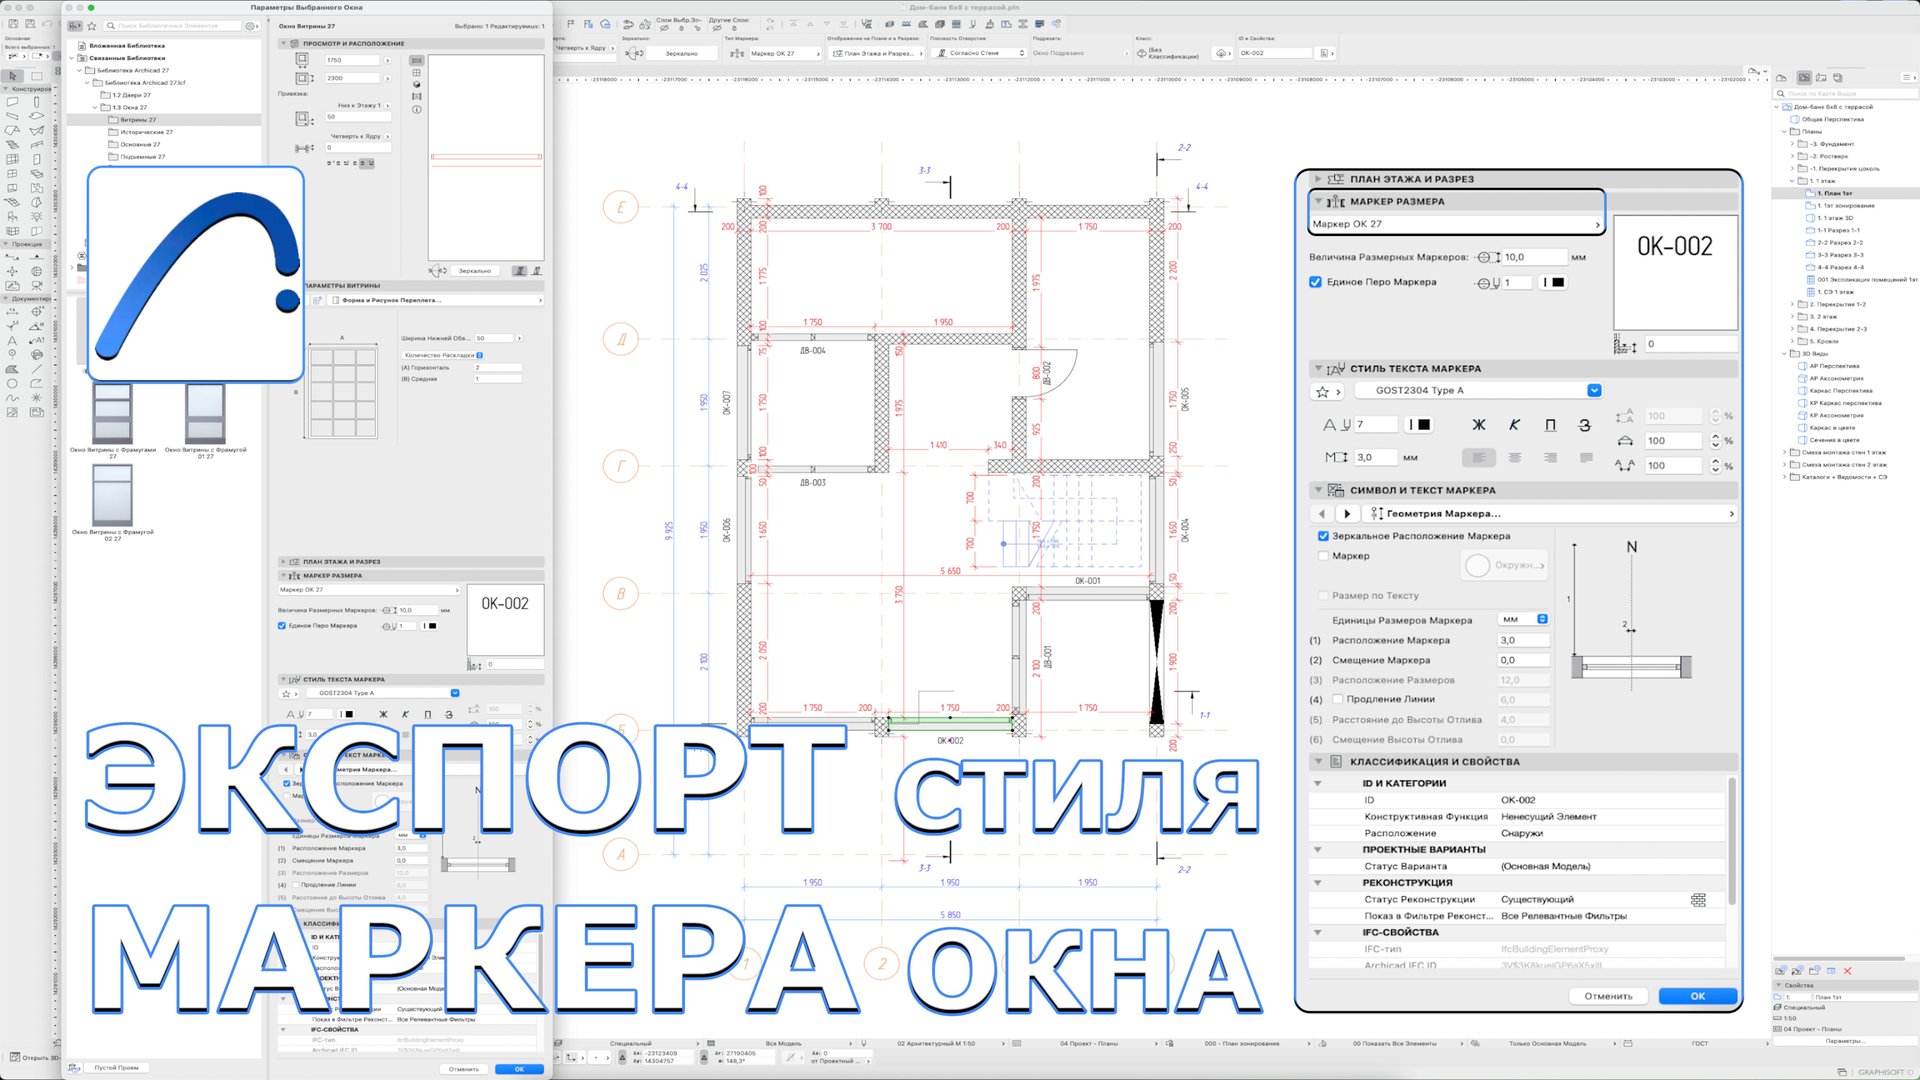
Task: Open the Единицы Размеров Маркера units dropdown
Action: point(1541,619)
